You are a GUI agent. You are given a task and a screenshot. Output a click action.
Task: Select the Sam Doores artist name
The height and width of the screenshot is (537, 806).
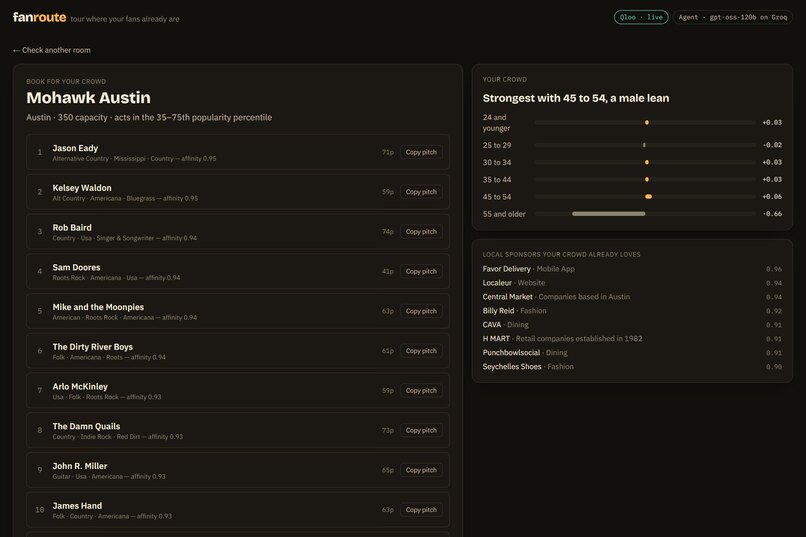tap(76, 267)
